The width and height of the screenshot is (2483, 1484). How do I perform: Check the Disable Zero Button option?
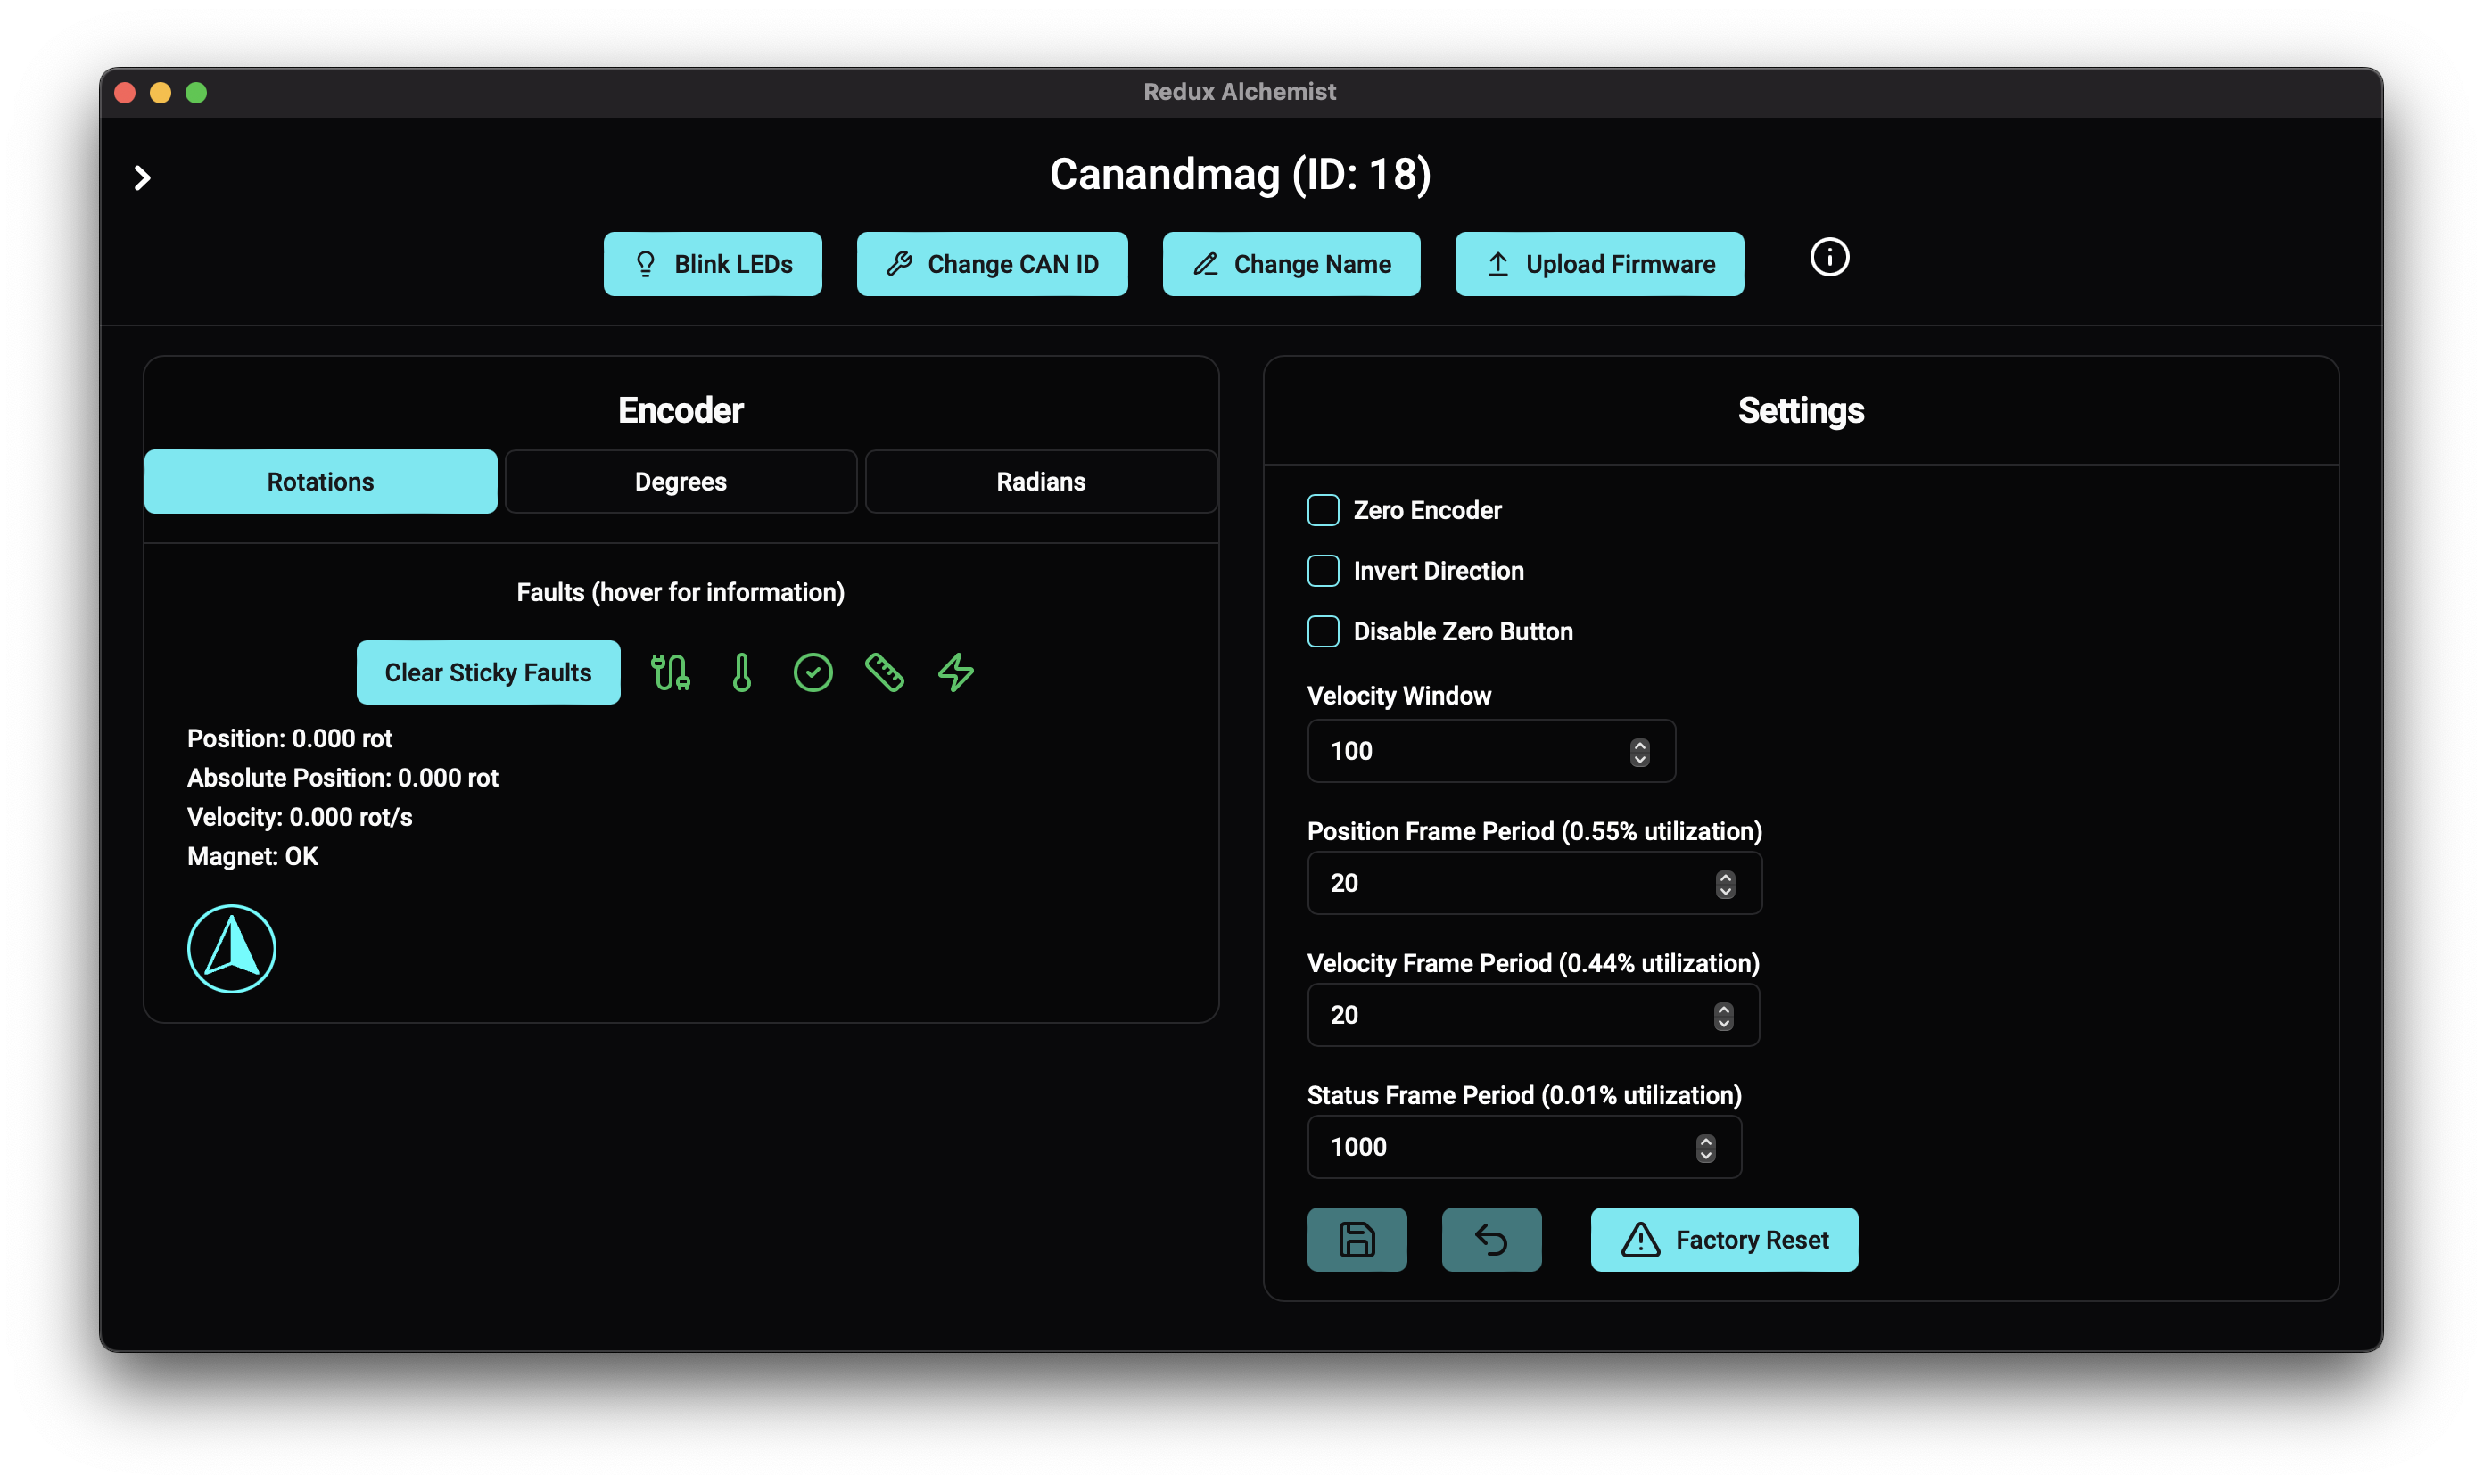point(1323,632)
